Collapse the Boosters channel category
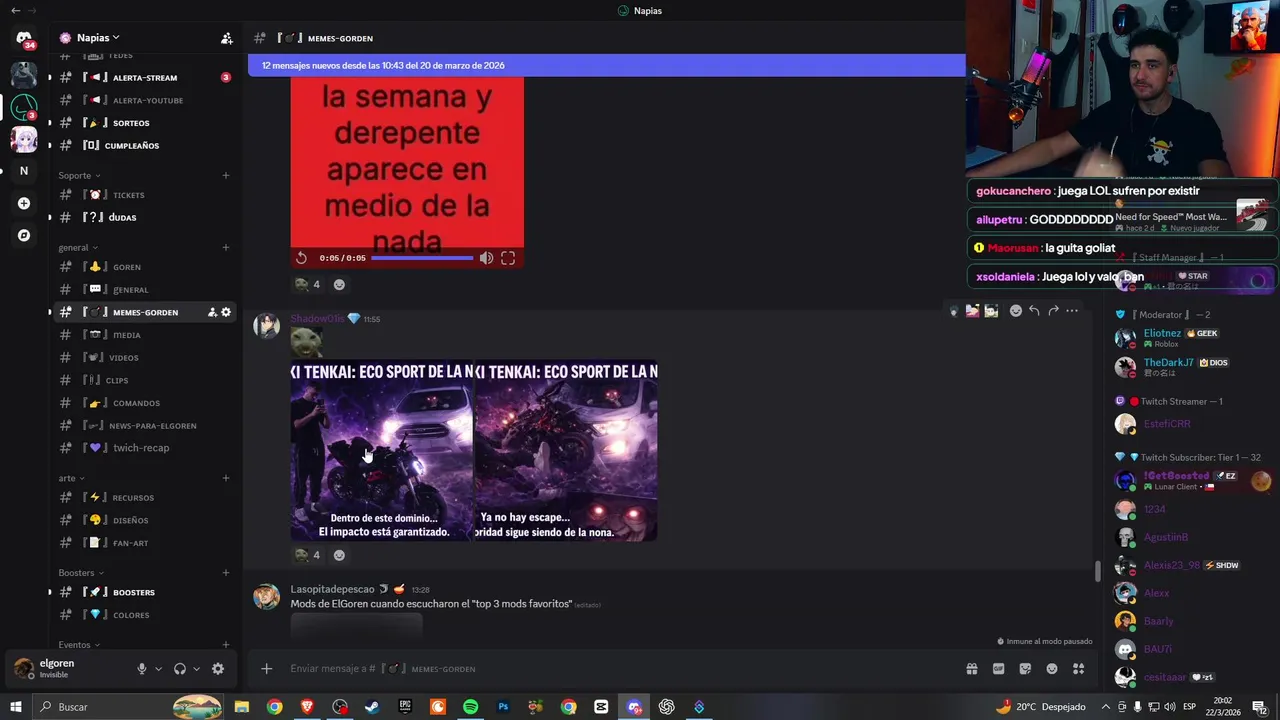Screen dimensions: 1280x720 click(80, 573)
